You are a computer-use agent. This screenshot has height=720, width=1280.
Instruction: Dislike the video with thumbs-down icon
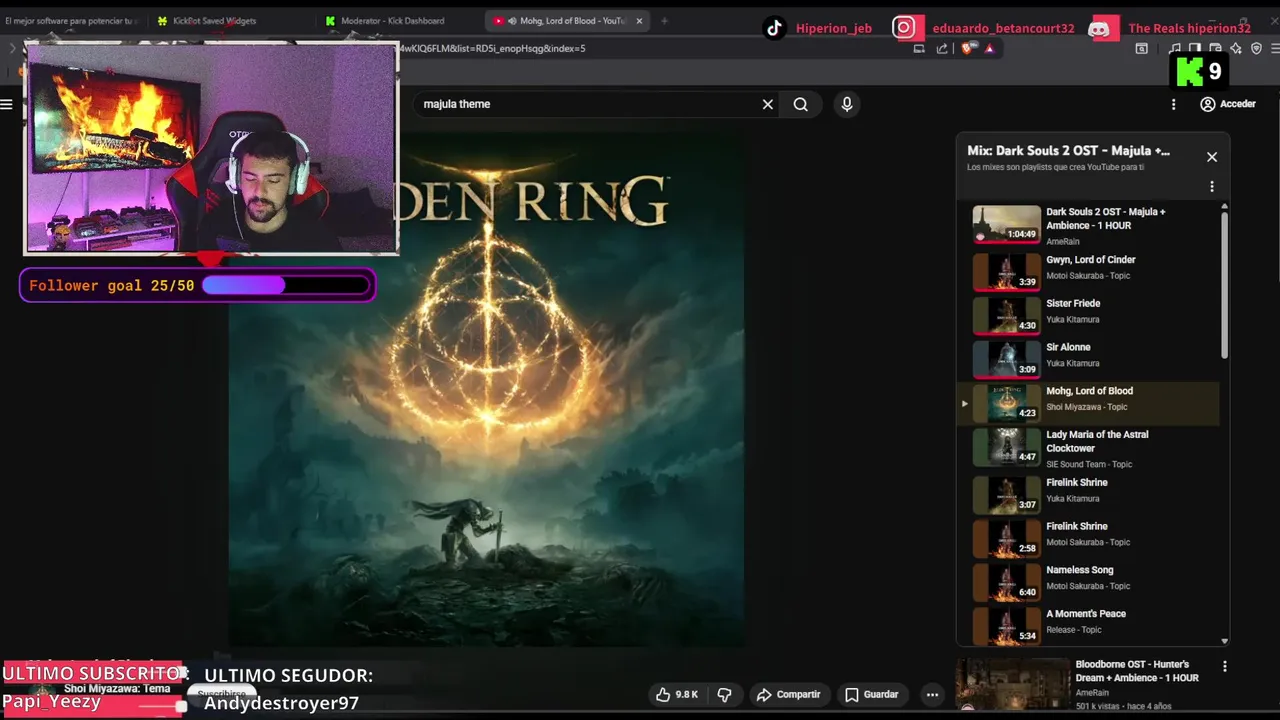[725, 694]
